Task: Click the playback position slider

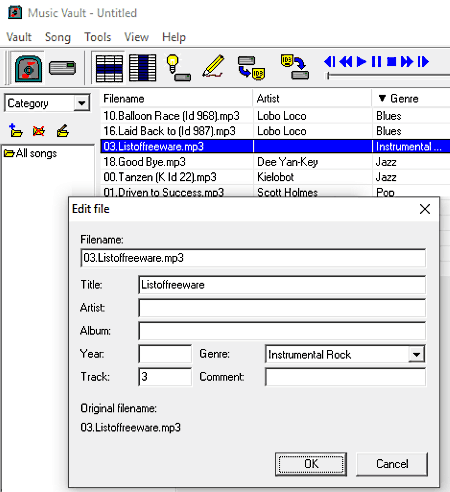Action: (388, 76)
